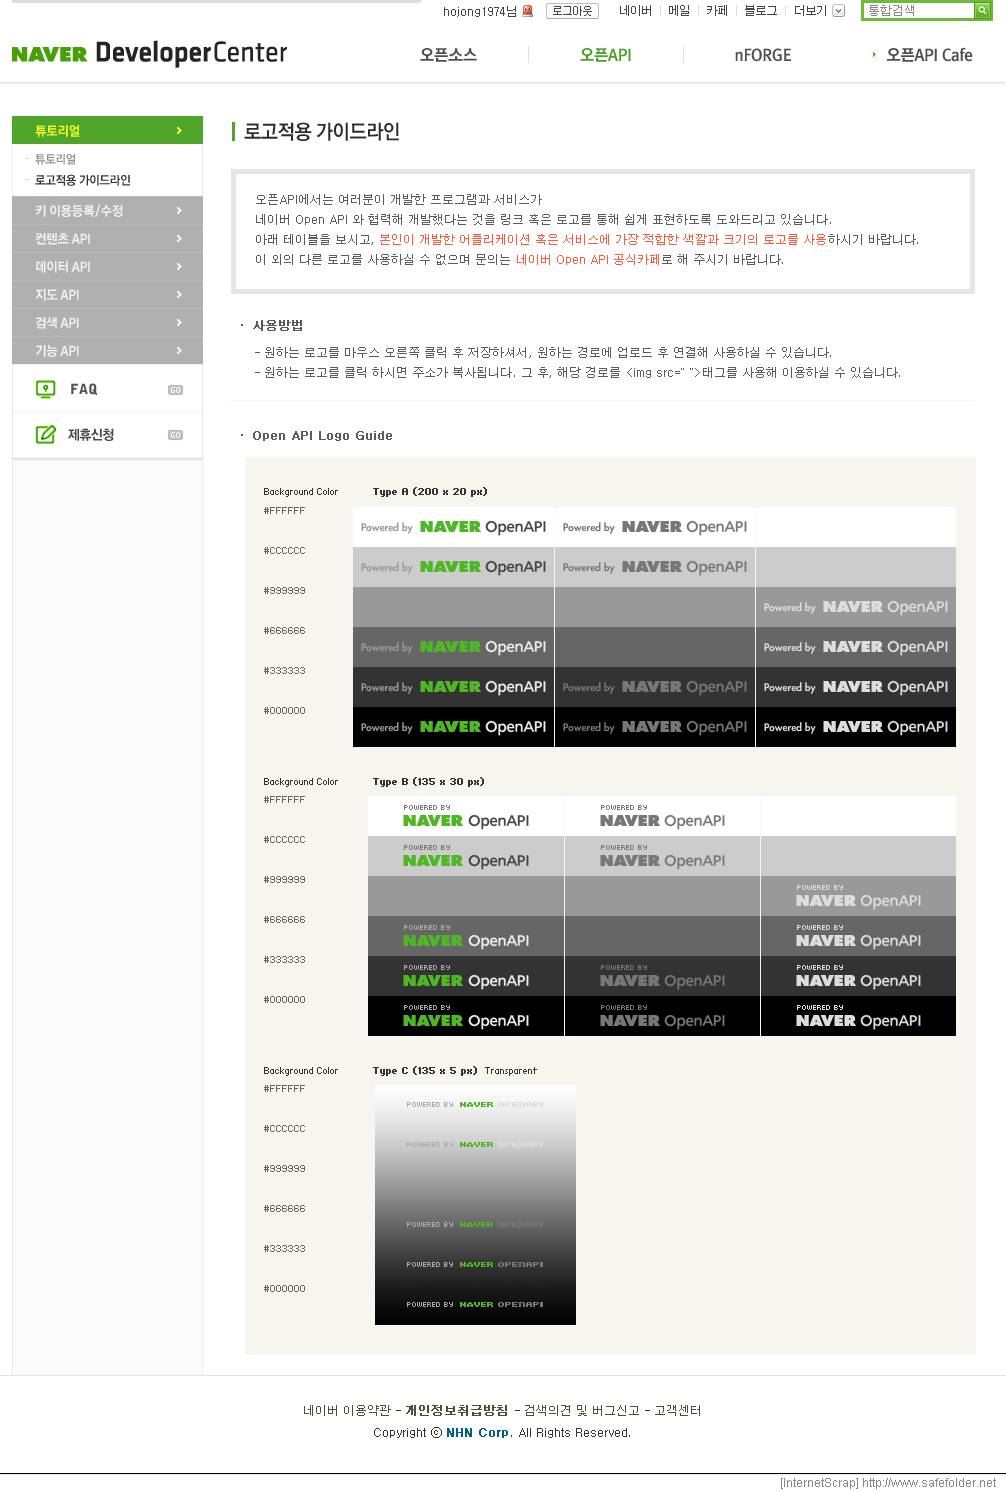Select Type B green logo on #FFFFFF row

point(466,816)
